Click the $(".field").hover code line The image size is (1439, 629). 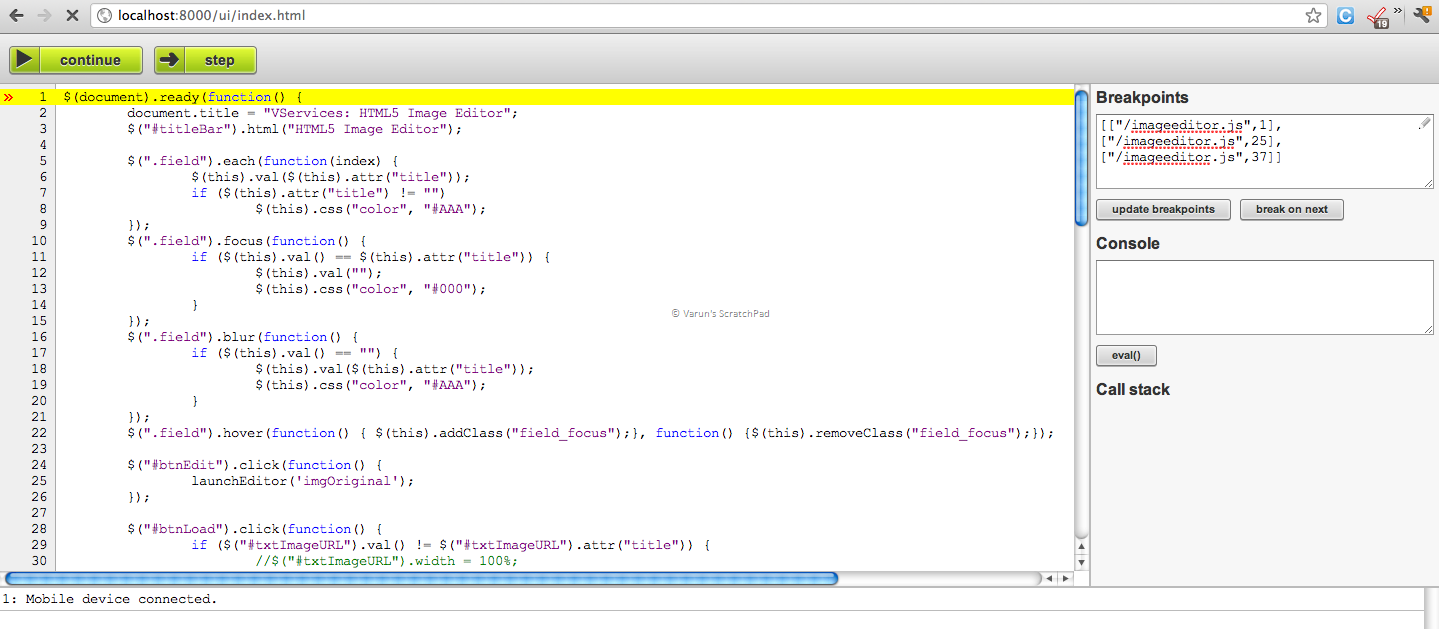coord(591,433)
